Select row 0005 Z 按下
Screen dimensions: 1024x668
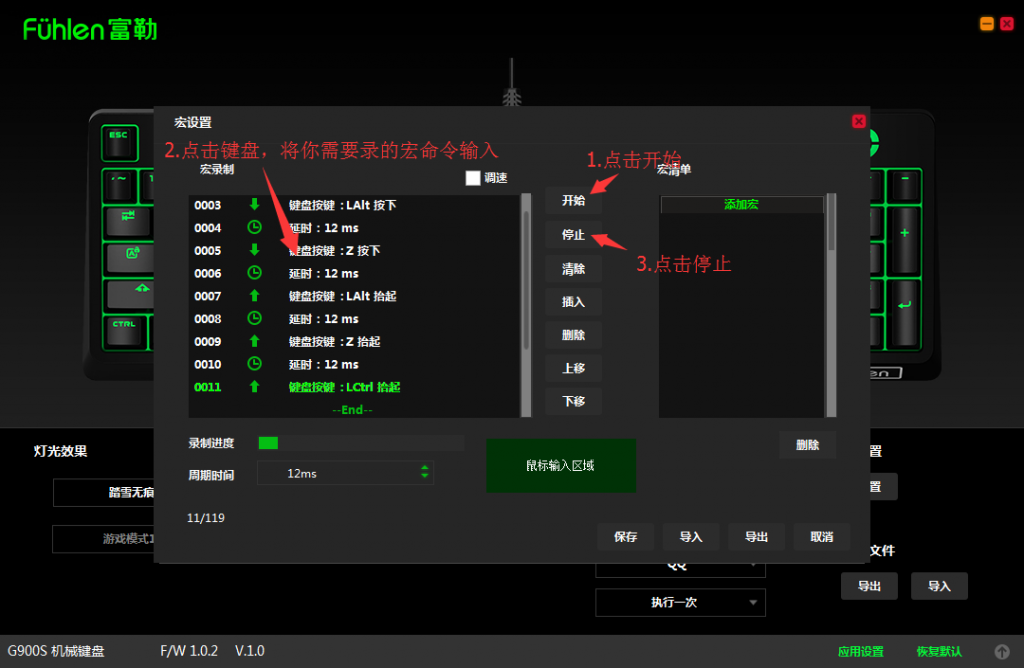(355, 251)
